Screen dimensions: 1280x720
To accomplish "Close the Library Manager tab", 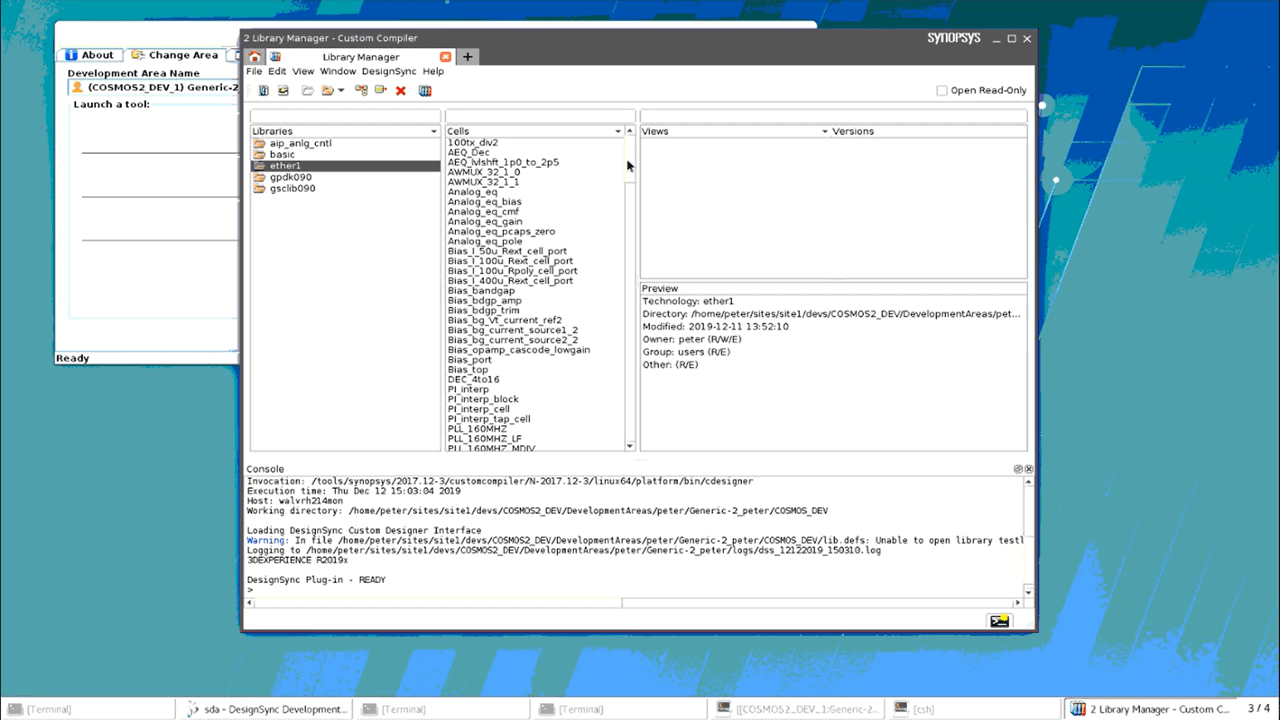I will 446,57.
